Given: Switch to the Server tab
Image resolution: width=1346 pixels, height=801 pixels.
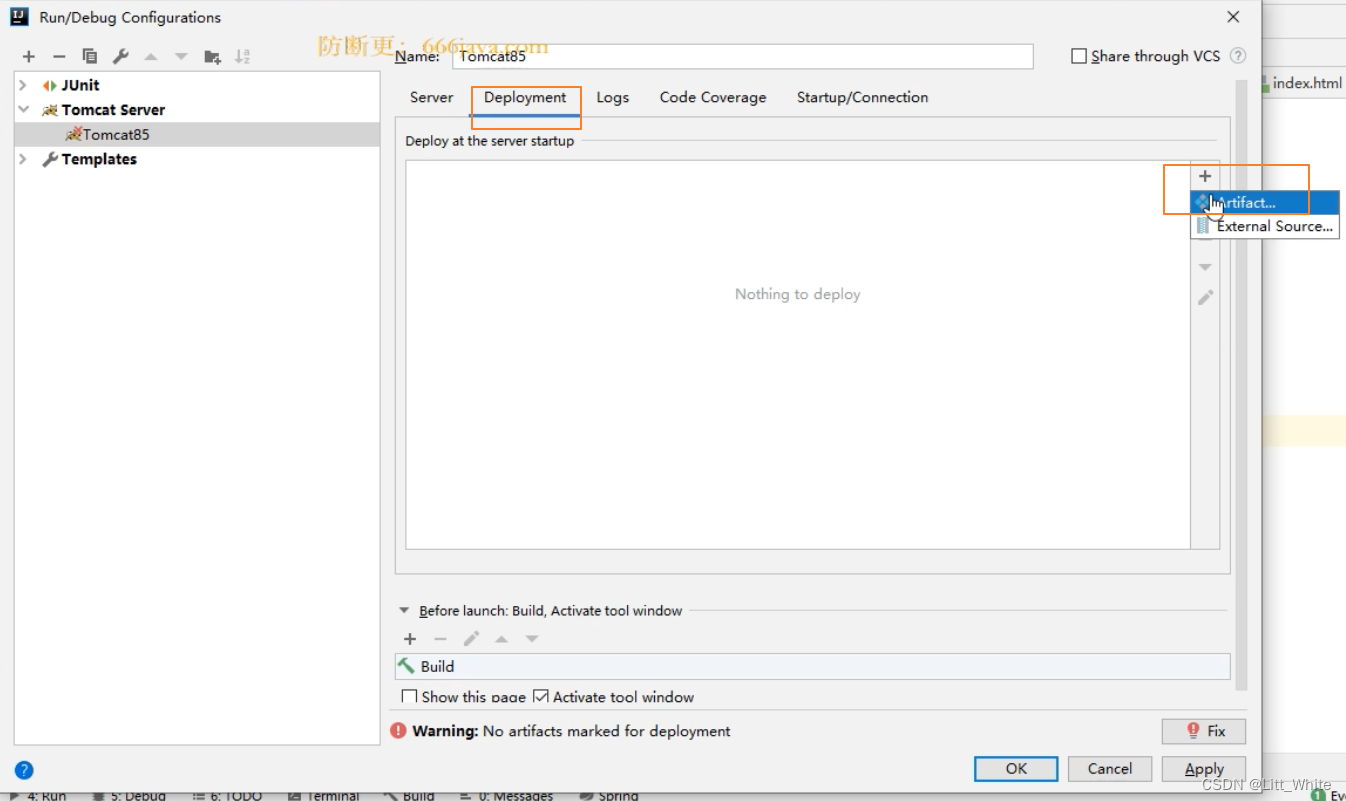Looking at the screenshot, I should tap(432, 97).
